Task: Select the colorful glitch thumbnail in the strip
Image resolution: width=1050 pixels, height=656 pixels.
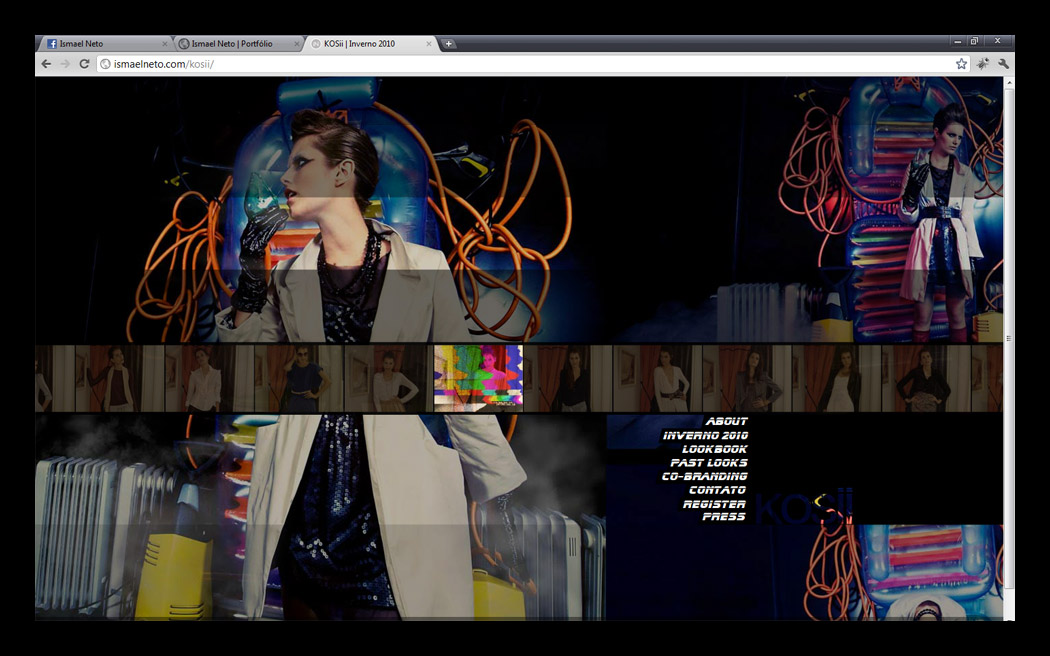Action: [478, 378]
